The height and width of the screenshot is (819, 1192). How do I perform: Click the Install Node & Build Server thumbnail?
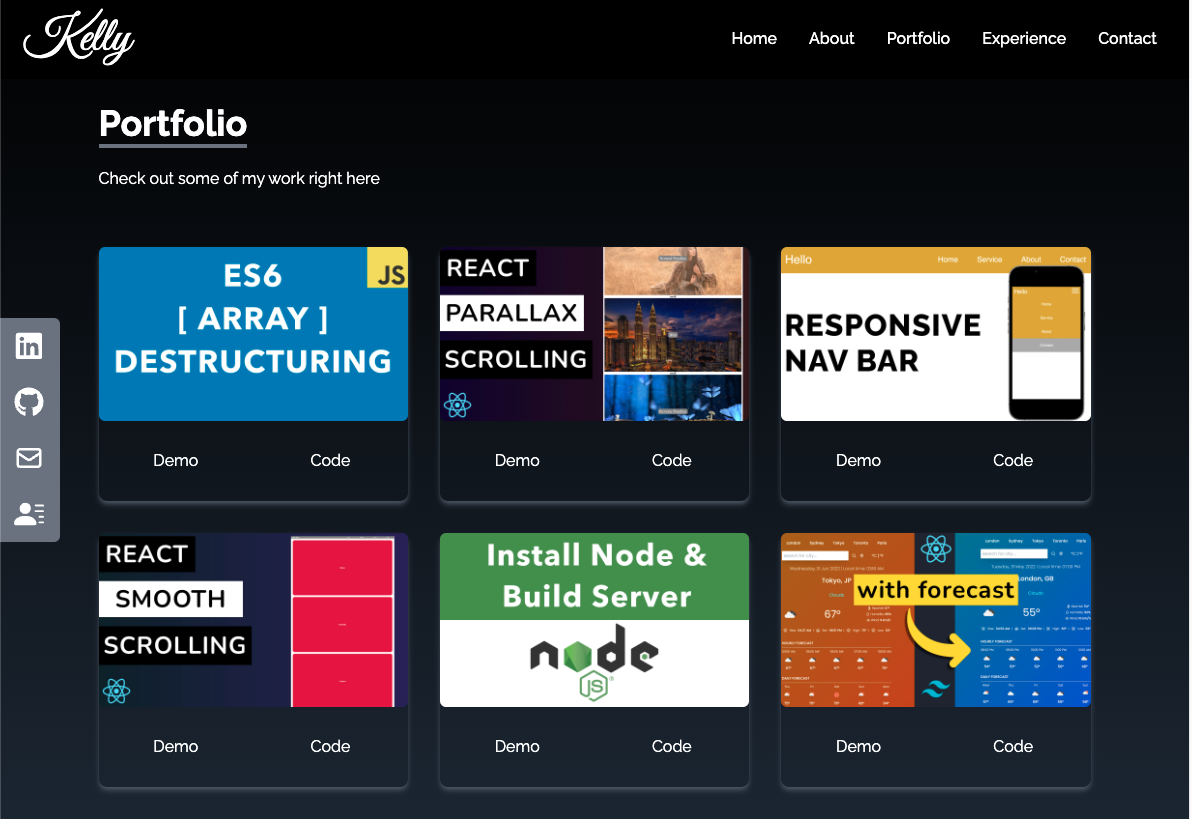pos(594,620)
